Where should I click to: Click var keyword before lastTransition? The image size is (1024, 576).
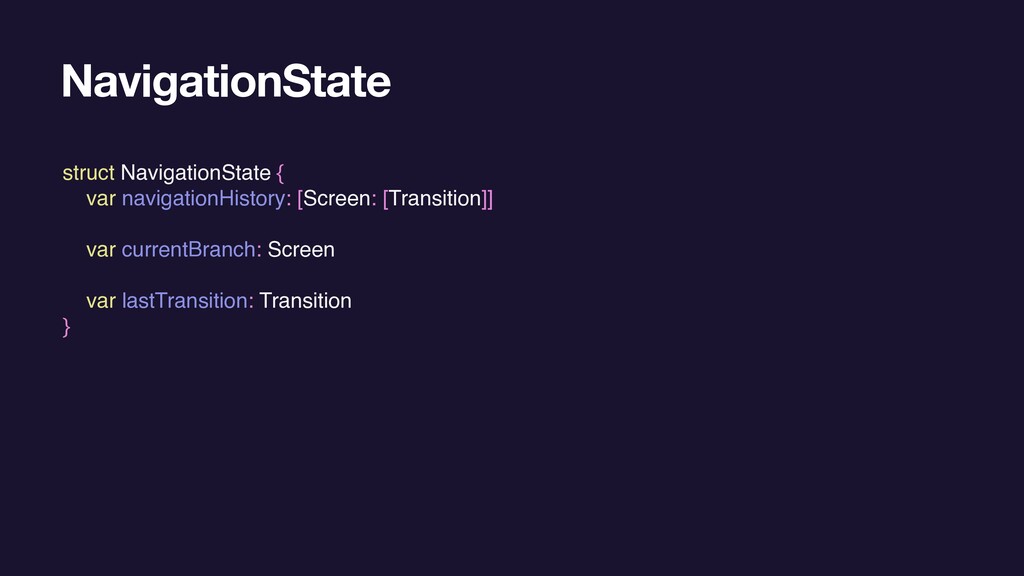[101, 300]
